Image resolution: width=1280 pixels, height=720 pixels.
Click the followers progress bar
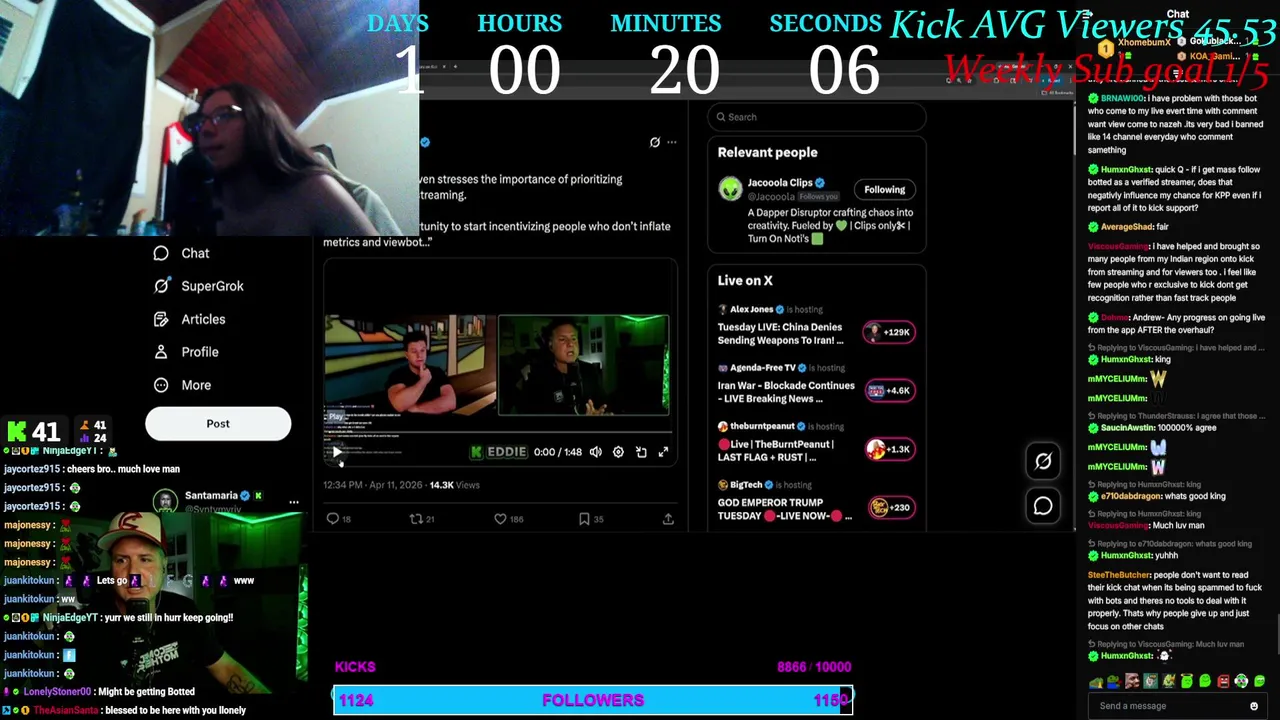click(x=593, y=701)
